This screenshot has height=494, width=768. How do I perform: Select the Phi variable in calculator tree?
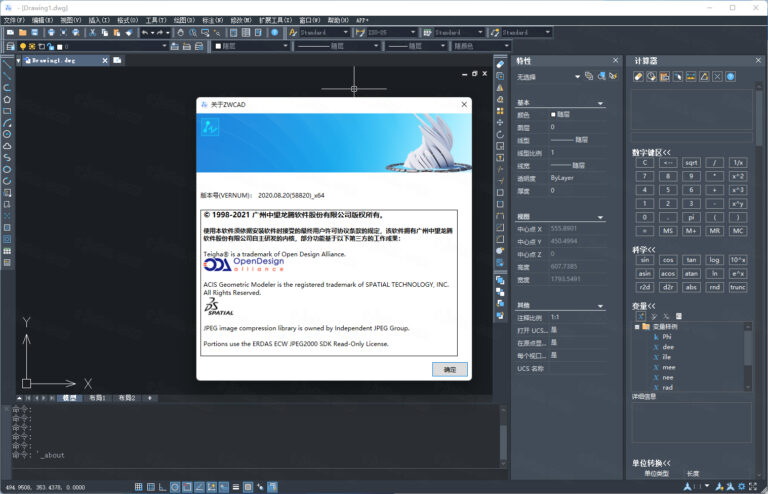pyautogui.click(x=666, y=337)
